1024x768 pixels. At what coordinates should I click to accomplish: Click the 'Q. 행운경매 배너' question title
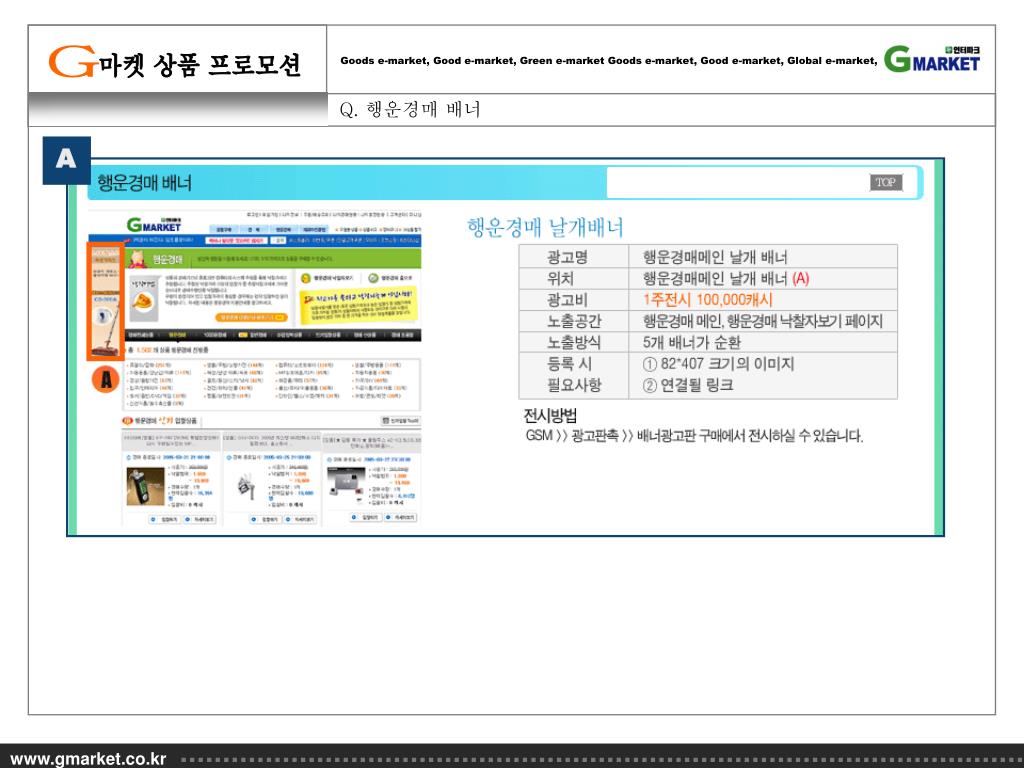410,109
